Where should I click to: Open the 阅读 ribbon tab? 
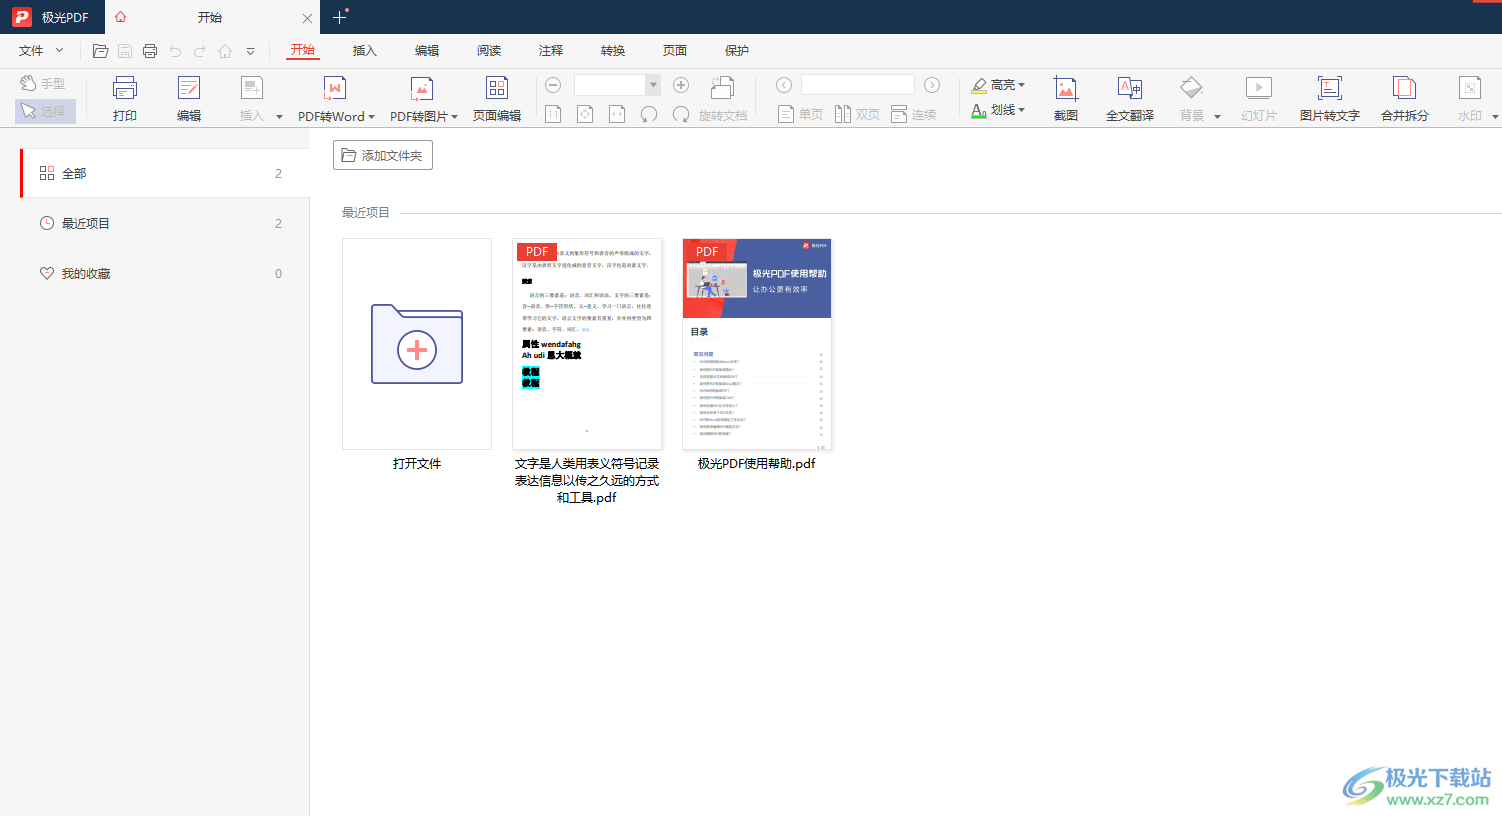tap(489, 50)
